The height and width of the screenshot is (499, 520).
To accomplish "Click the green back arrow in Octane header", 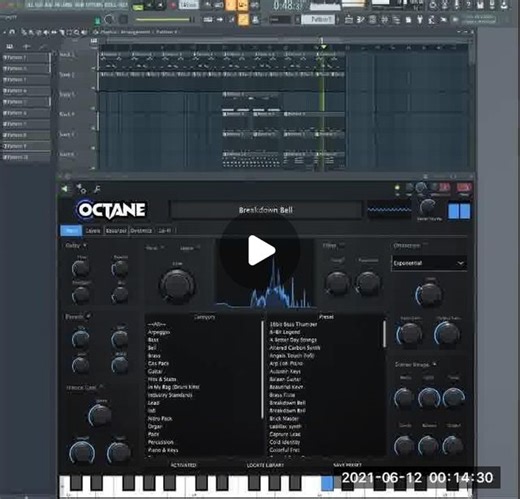I will point(64,189).
